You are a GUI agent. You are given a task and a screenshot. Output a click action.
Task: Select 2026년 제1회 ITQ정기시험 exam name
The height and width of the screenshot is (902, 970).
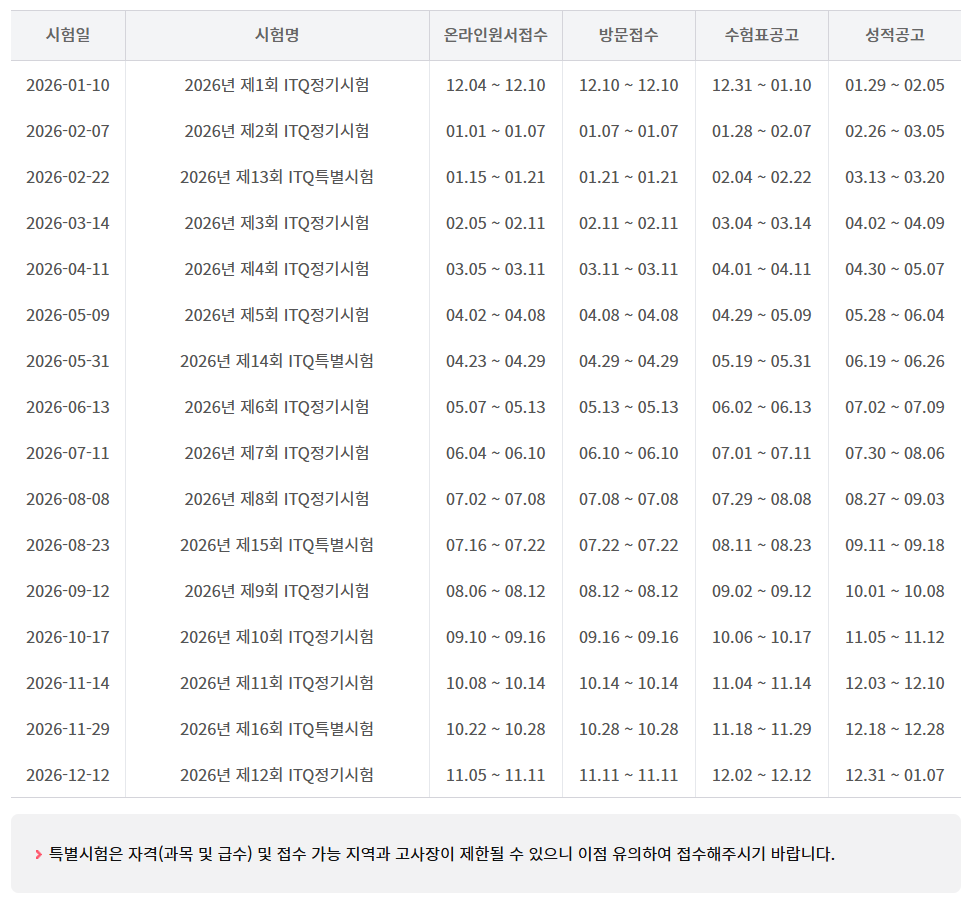point(277,85)
